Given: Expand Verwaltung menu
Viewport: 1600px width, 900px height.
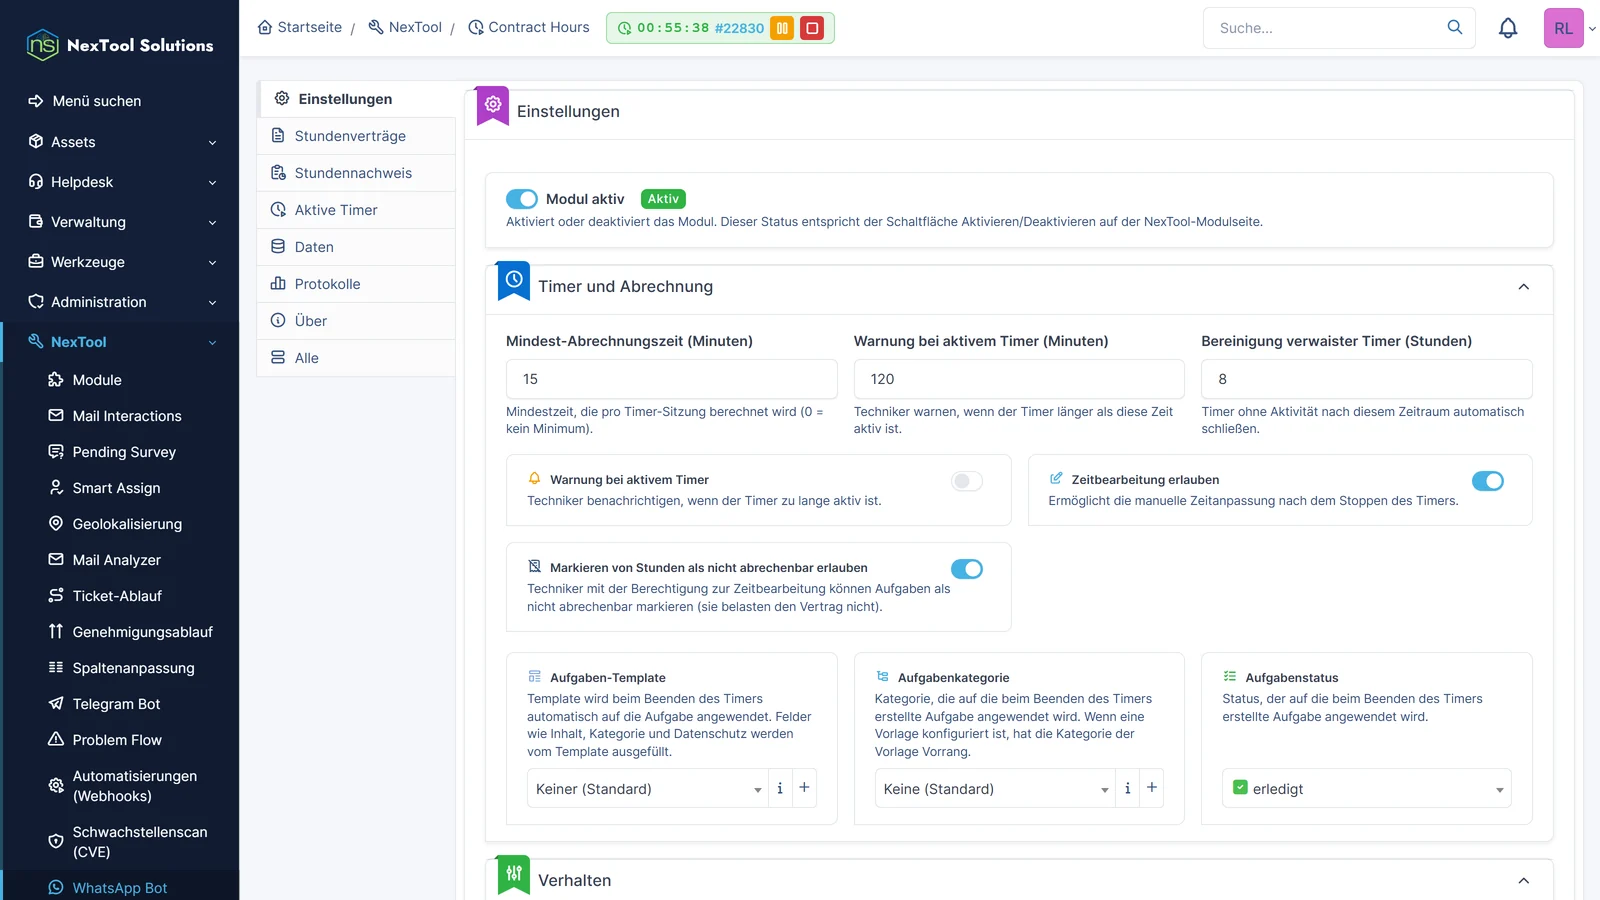Looking at the screenshot, I should (x=120, y=222).
